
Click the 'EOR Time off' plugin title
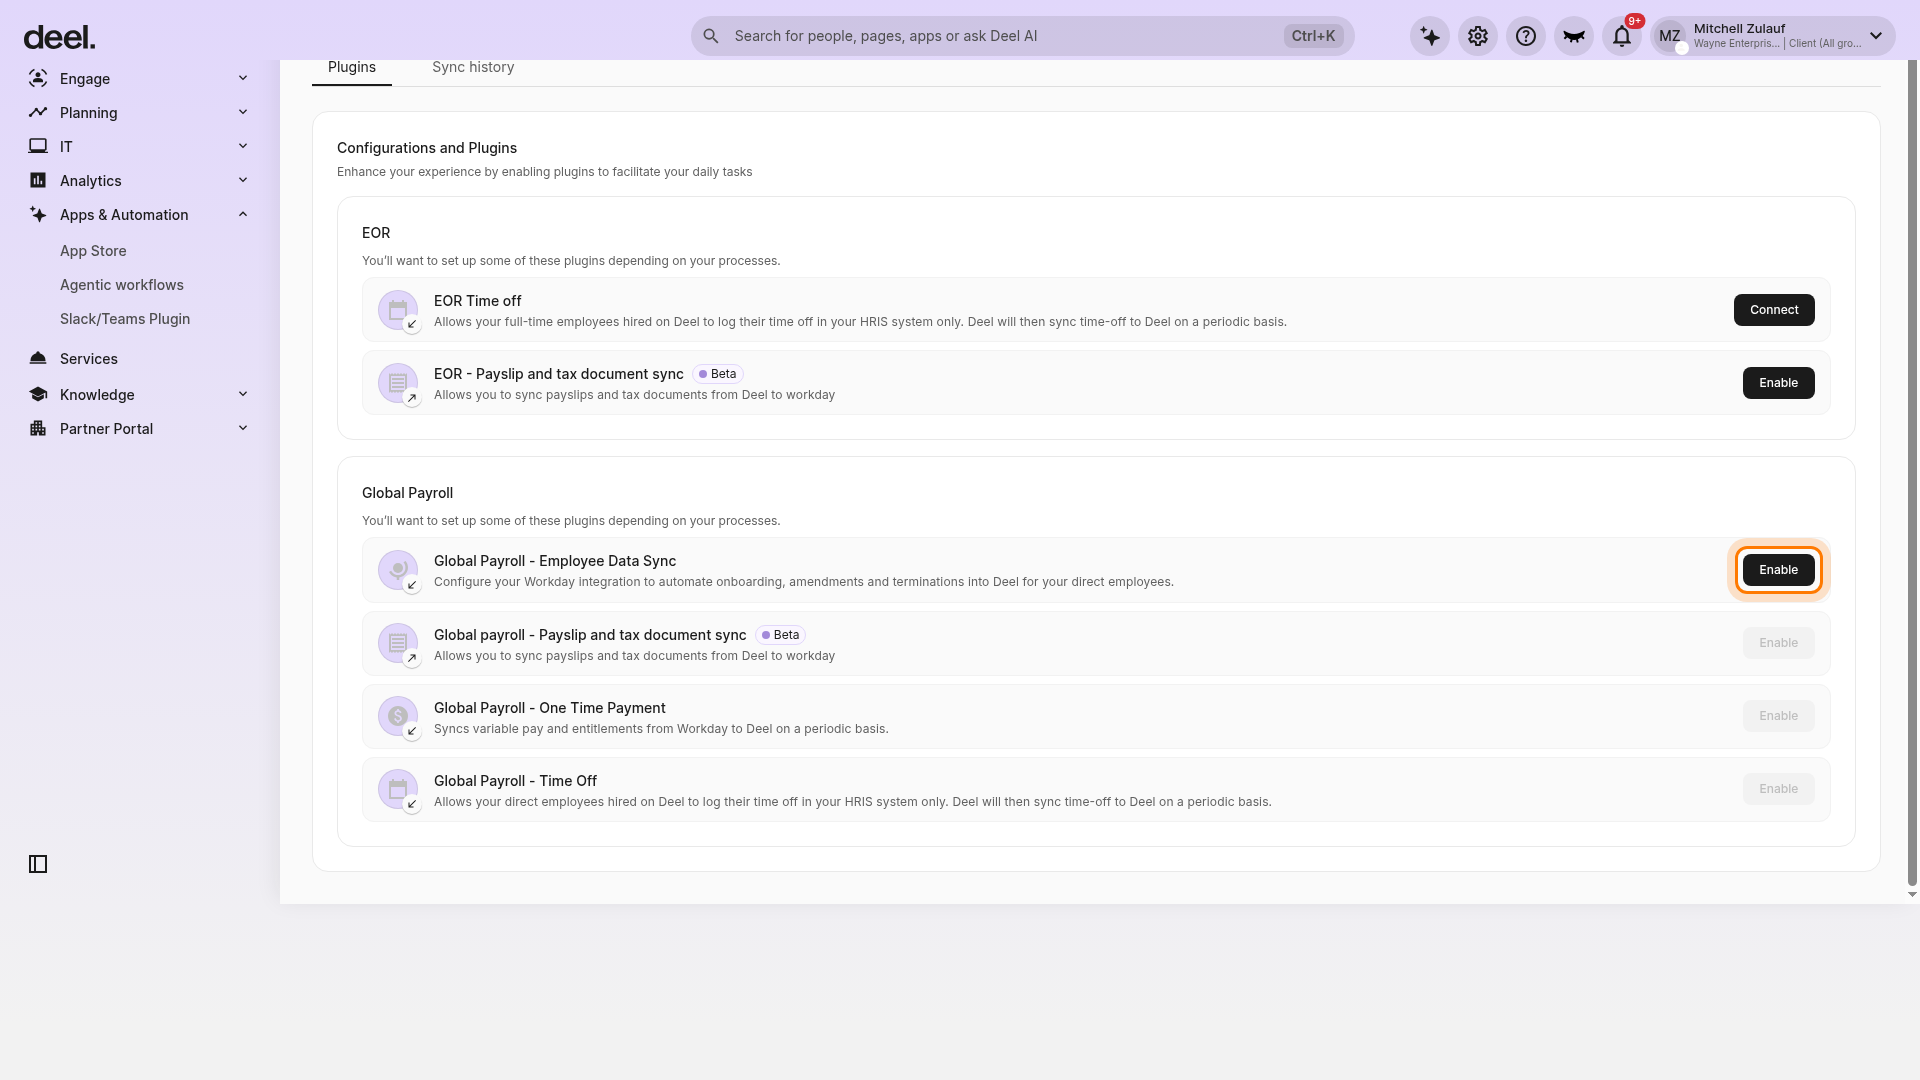(478, 301)
